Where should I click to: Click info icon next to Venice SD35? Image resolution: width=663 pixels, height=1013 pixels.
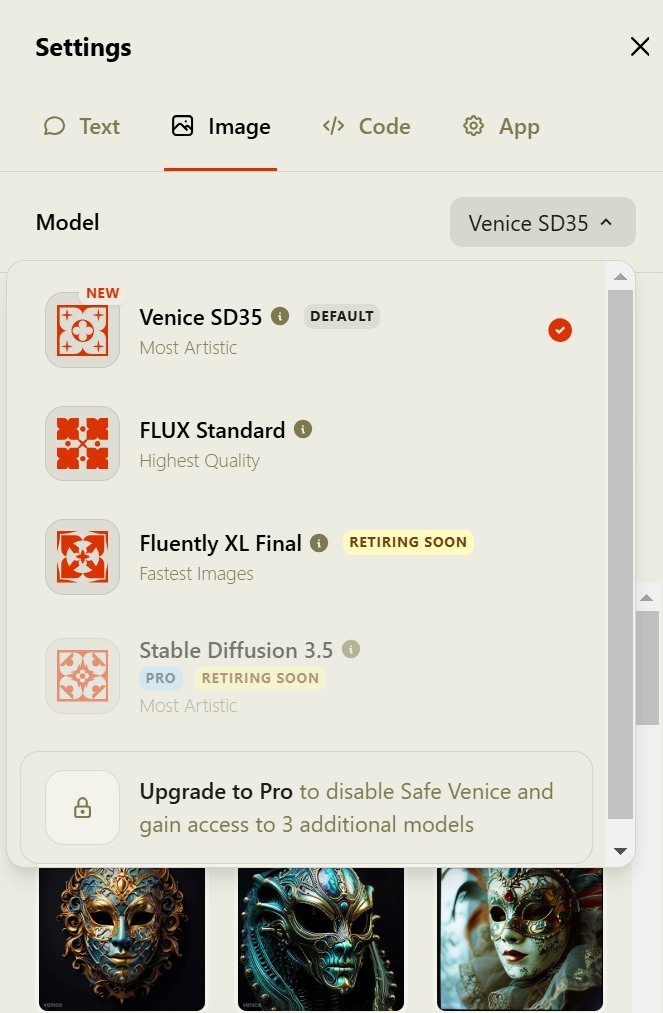coord(281,316)
